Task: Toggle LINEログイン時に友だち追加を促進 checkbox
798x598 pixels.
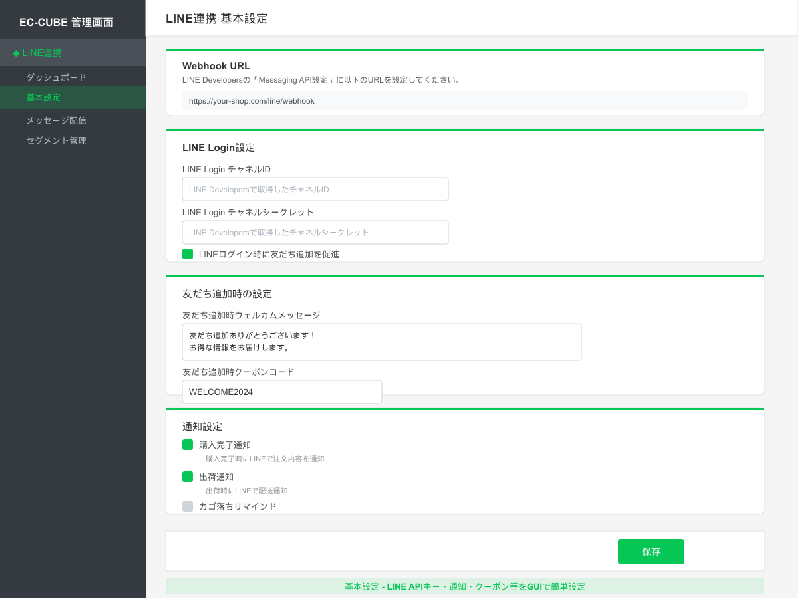Action: pyautogui.click(x=187, y=254)
